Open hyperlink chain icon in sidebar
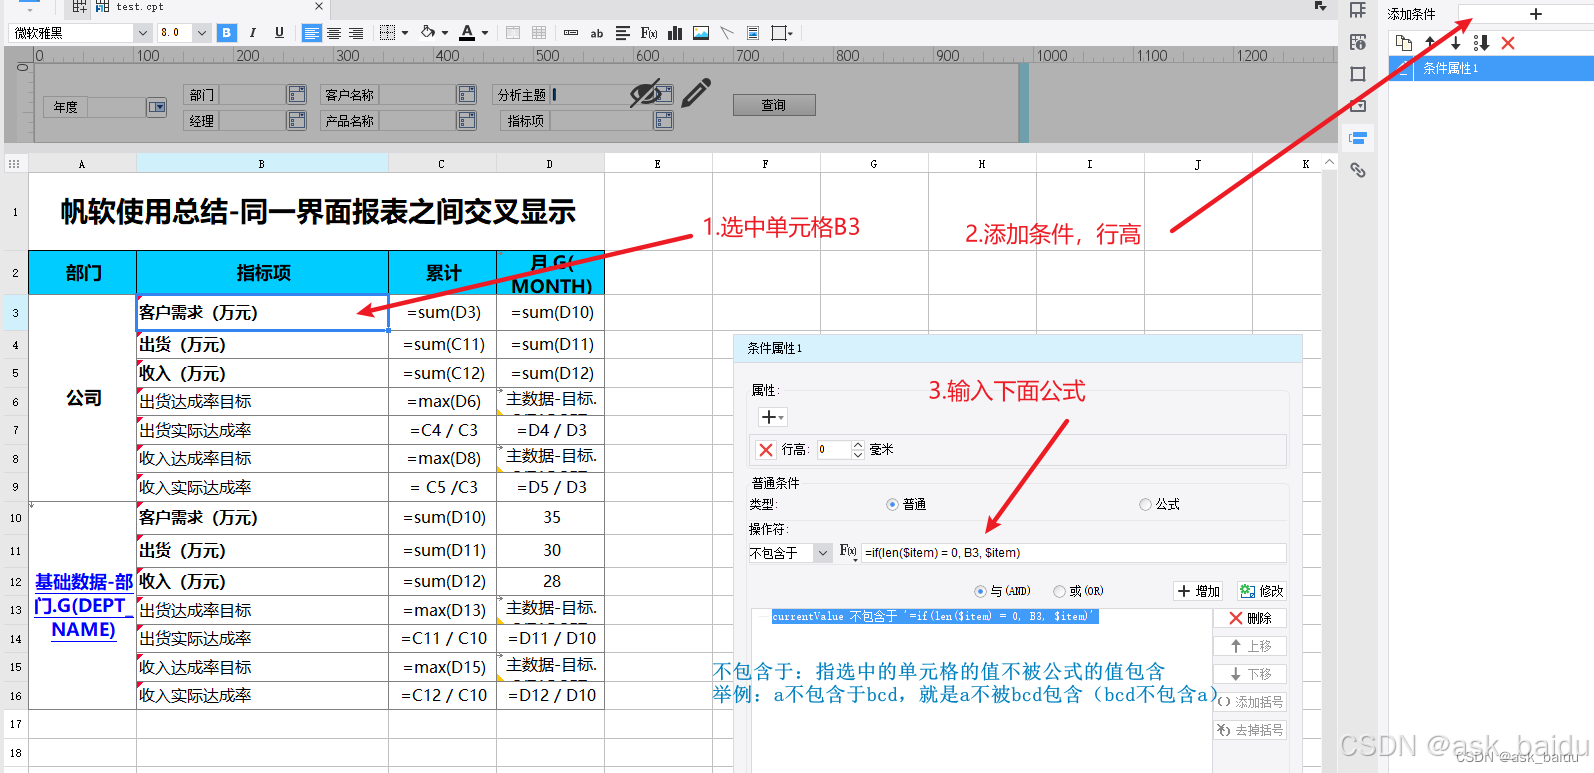Screen dimensions: 1594x773 (x=1358, y=170)
